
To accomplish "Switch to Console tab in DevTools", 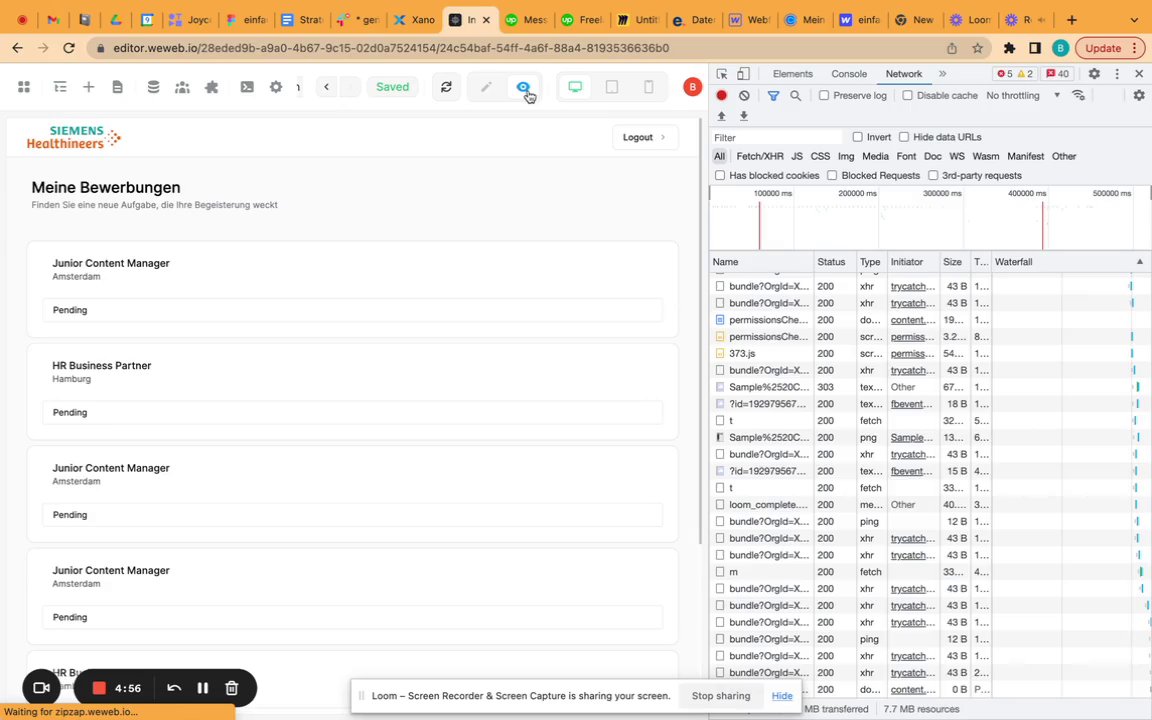I will coord(849,73).
